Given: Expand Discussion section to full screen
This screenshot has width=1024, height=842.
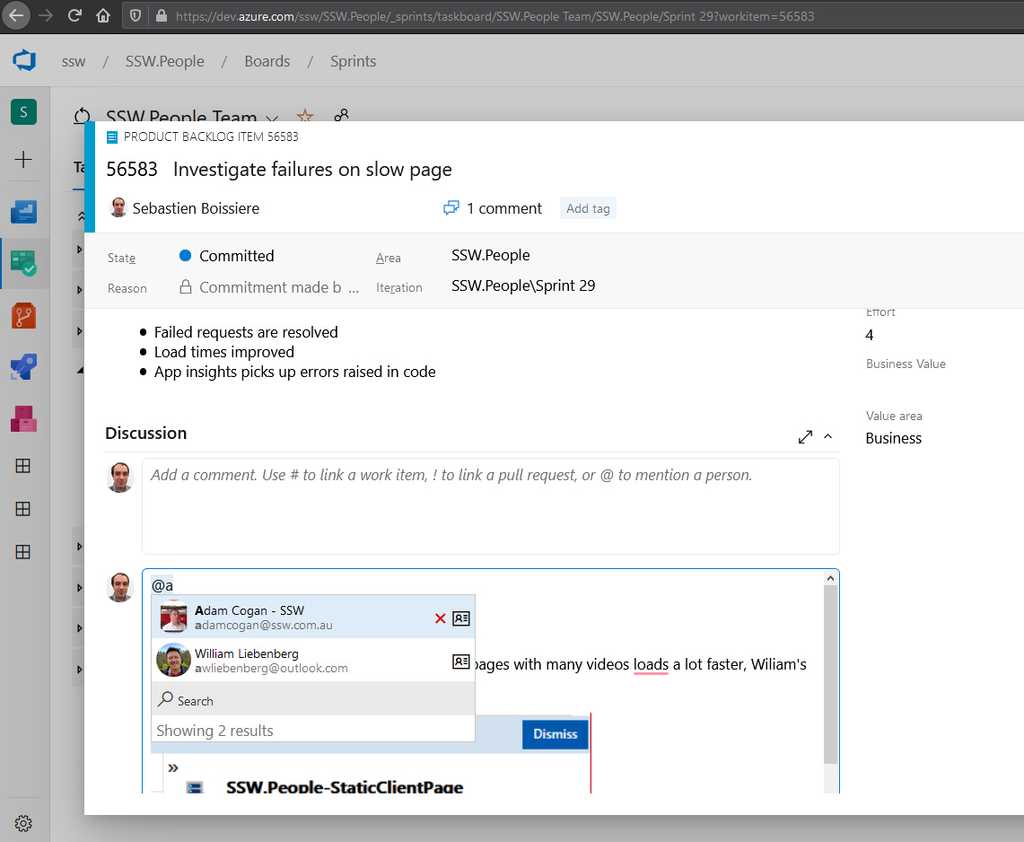Looking at the screenshot, I should click(805, 437).
